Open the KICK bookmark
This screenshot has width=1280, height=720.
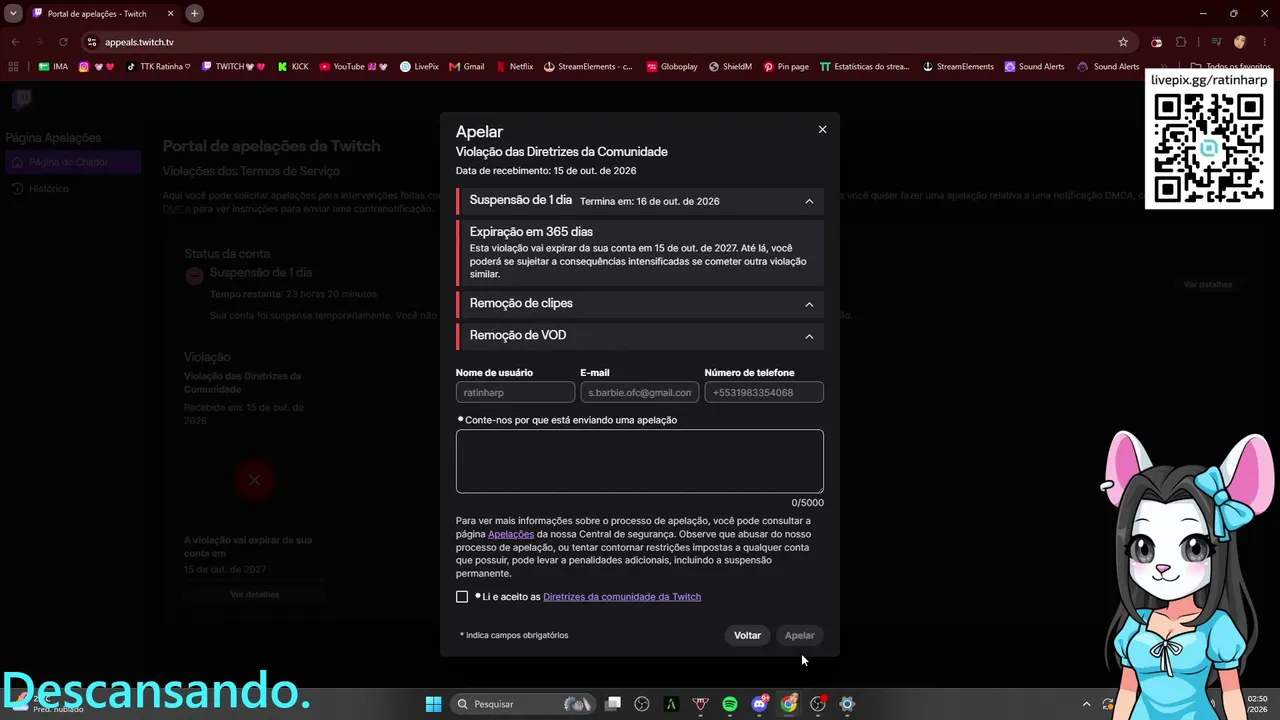pyautogui.click(x=293, y=67)
